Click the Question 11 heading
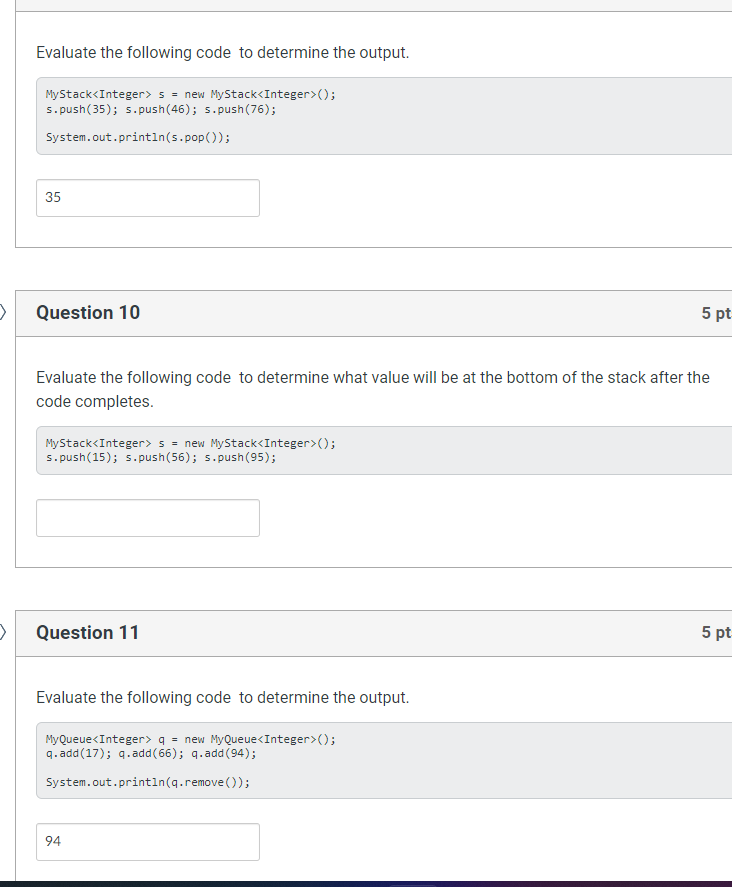This screenshot has height=887, width=732. [87, 632]
